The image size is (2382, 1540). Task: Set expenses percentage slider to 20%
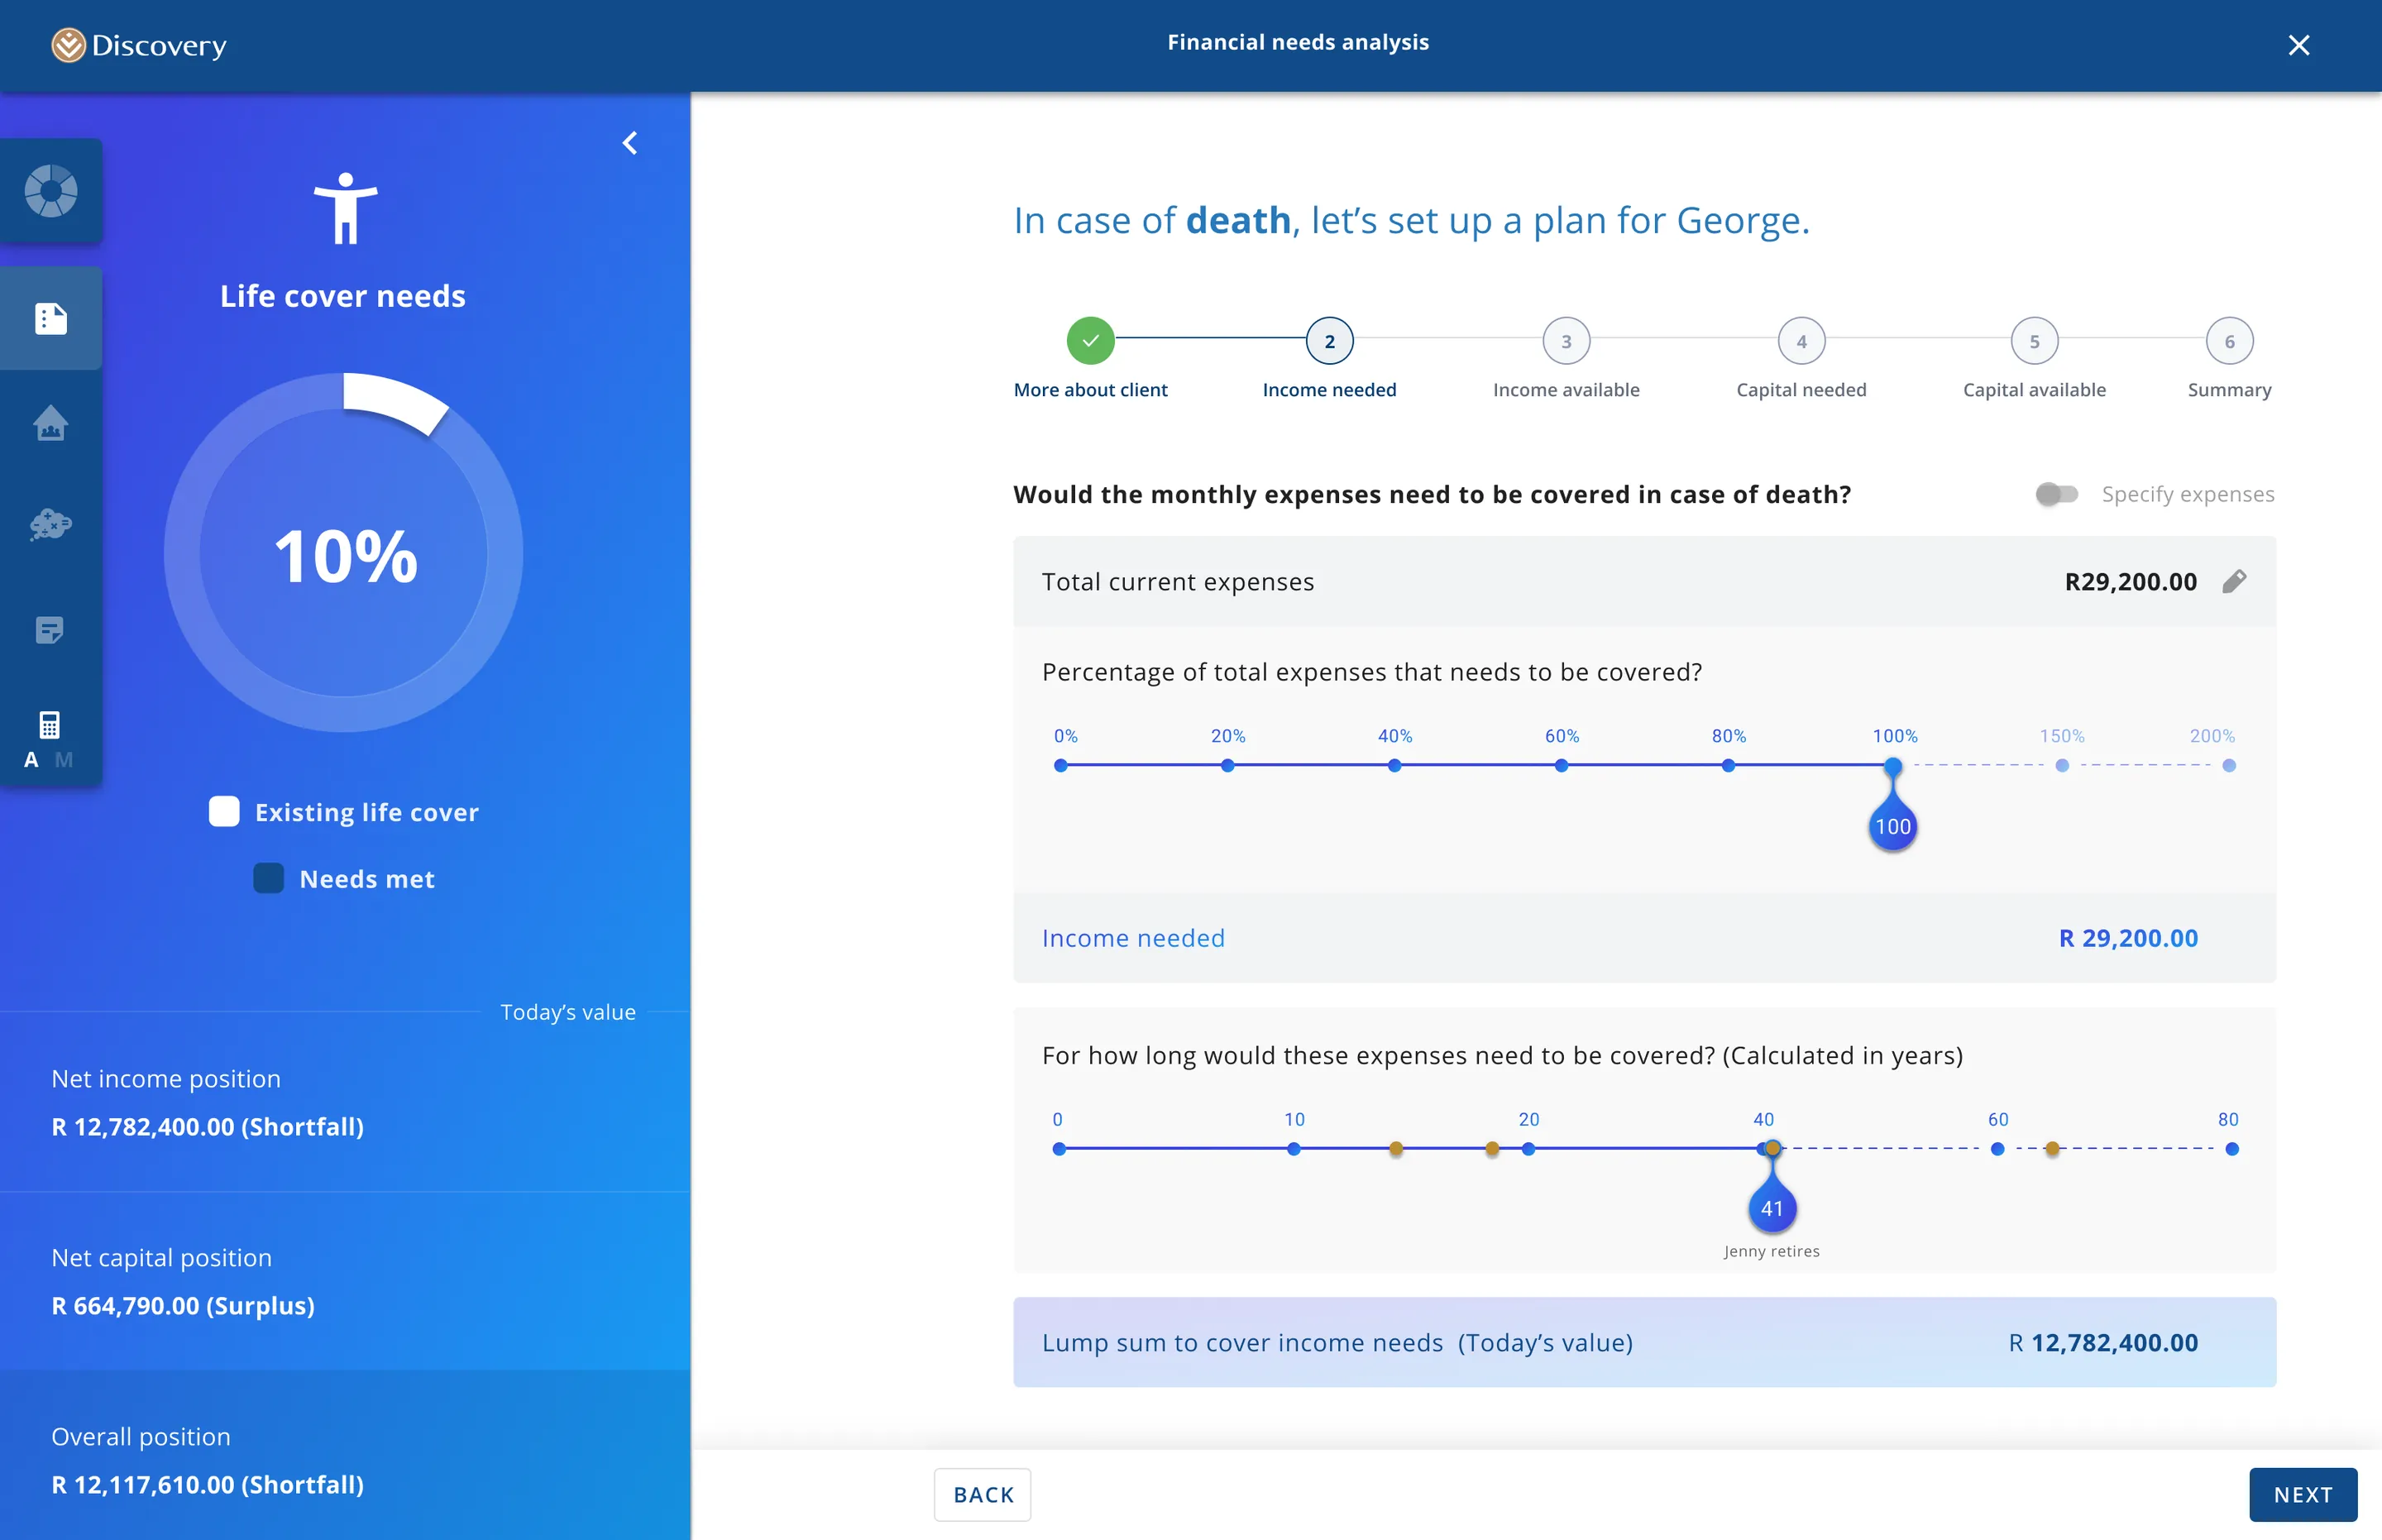click(1227, 765)
